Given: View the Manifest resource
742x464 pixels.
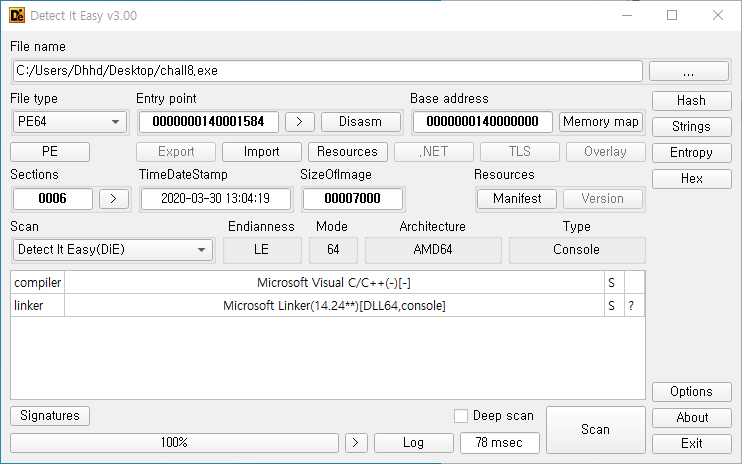Looking at the screenshot, I should click(517, 199).
